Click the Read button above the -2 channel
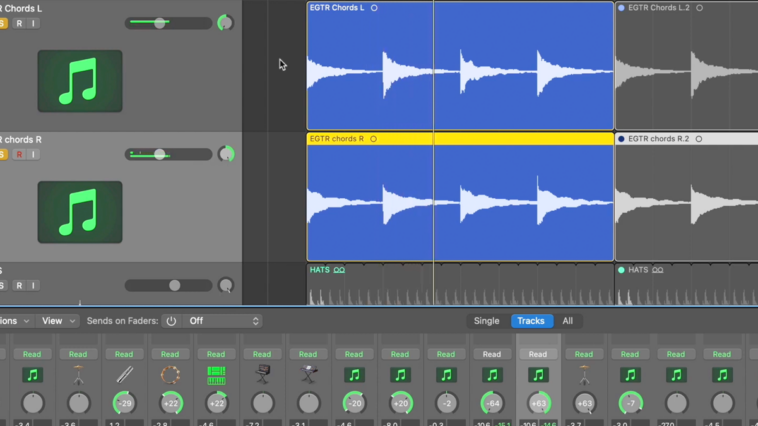 446,354
